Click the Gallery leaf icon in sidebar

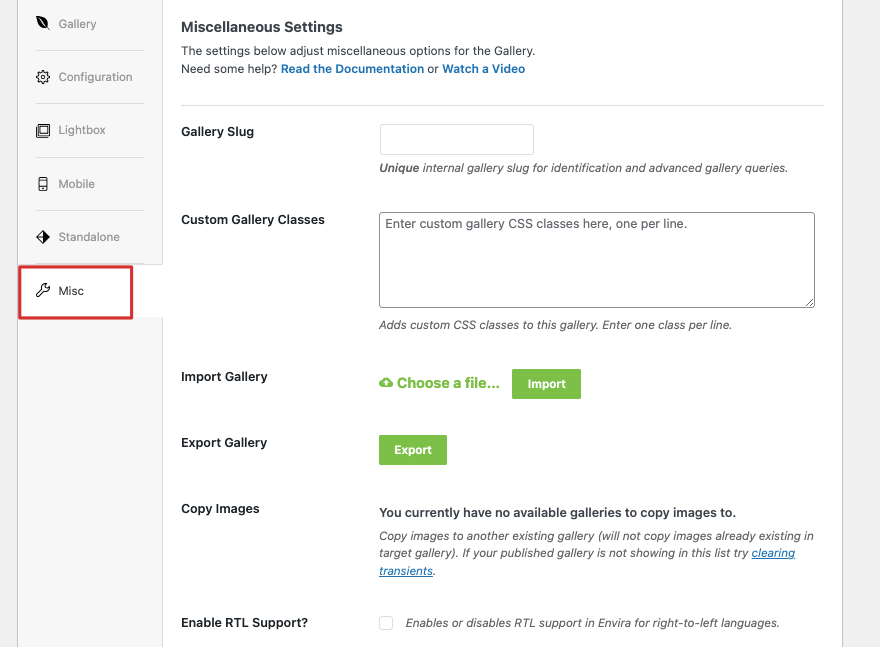point(43,23)
